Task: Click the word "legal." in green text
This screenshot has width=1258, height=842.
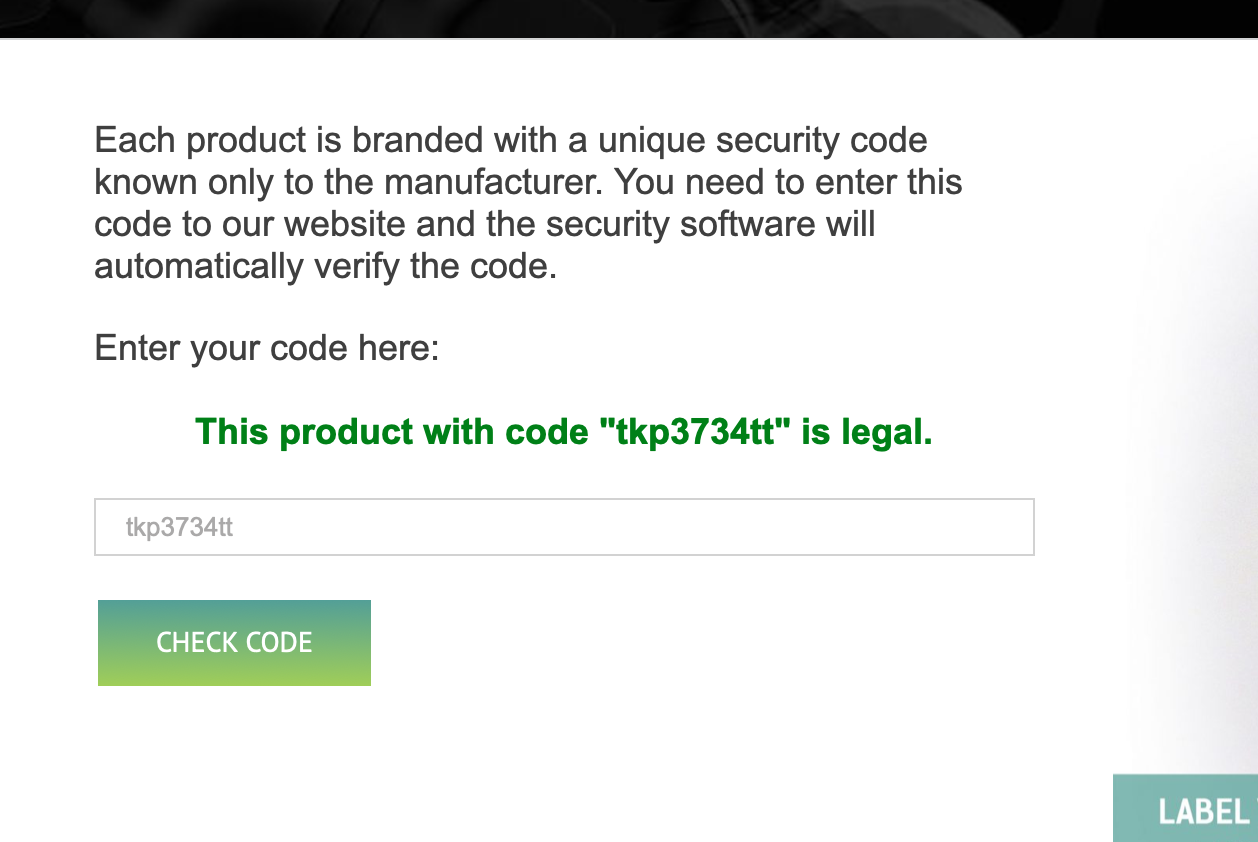Action: pos(886,432)
